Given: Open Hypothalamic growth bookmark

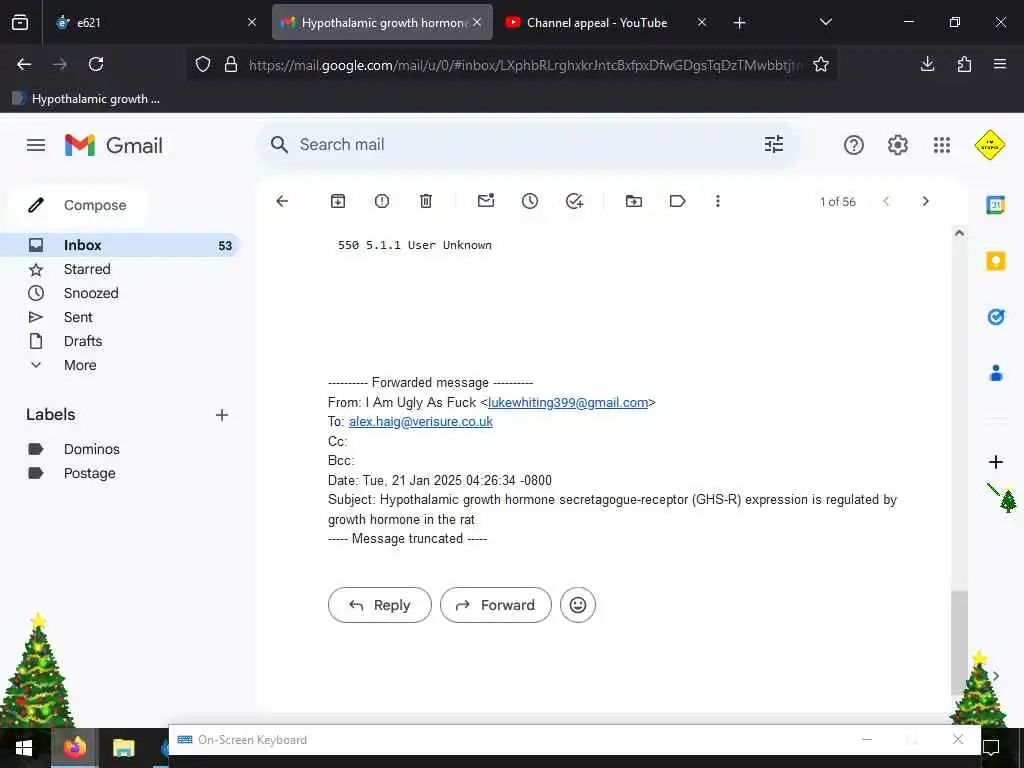Looking at the screenshot, I should tap(86, 99).
